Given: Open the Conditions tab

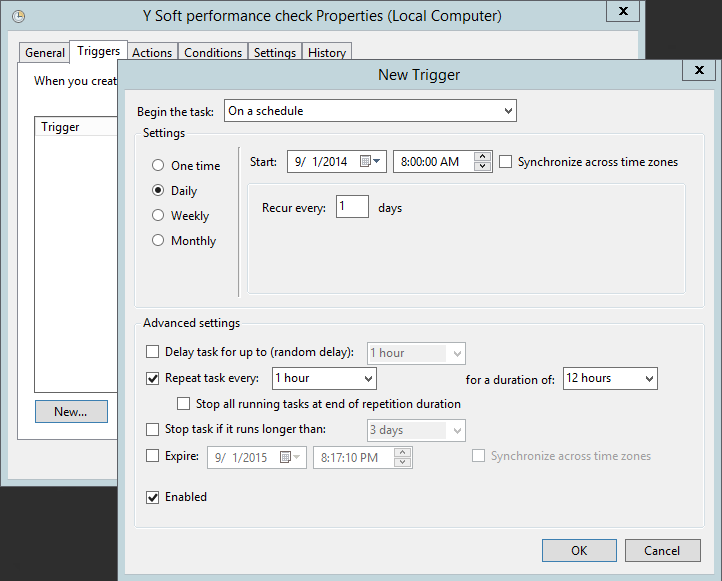Looking at the screenshot, I should [213, 53].
